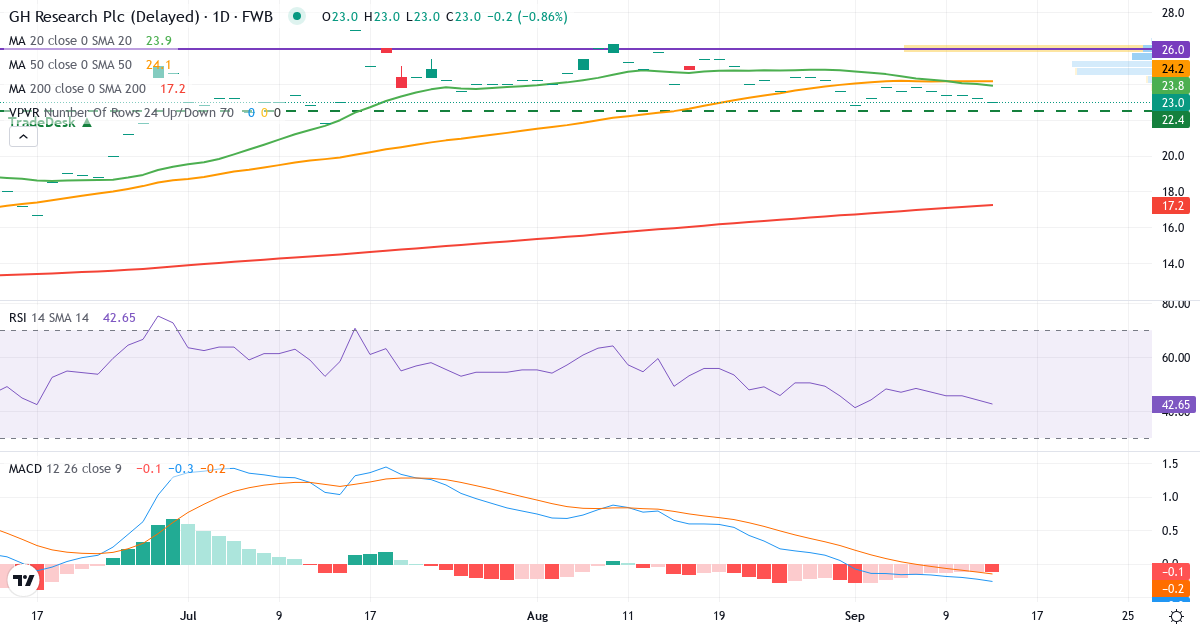Viewport: 1200px width, 630px height.
Task: Click the 20.0 price axis value
Action: 1172,156
